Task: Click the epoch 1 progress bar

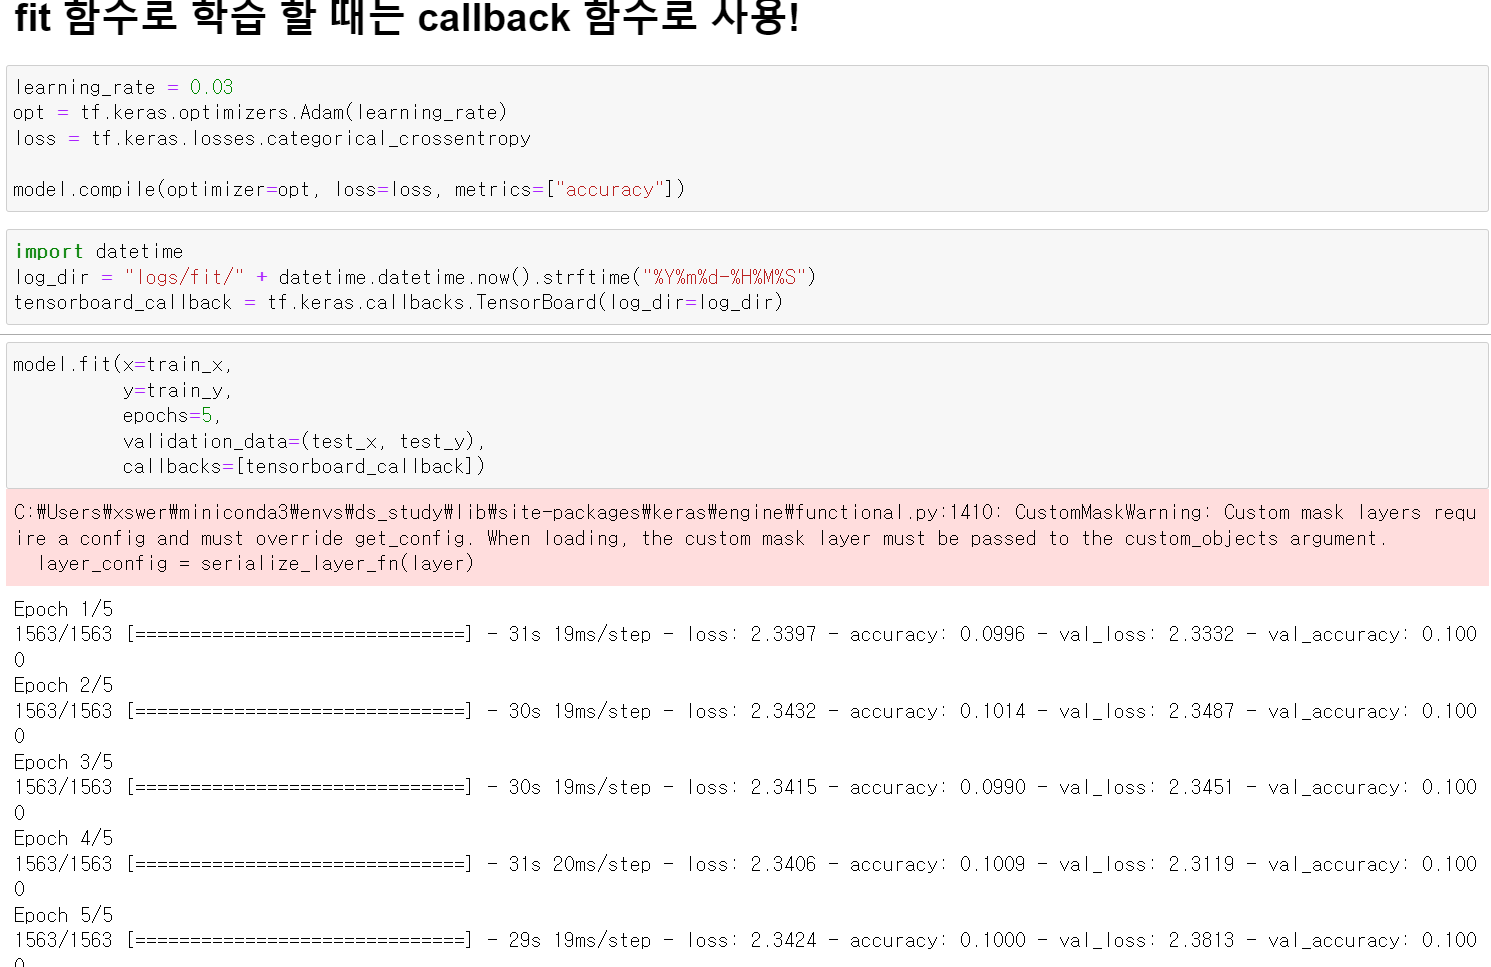Action: 299,634
